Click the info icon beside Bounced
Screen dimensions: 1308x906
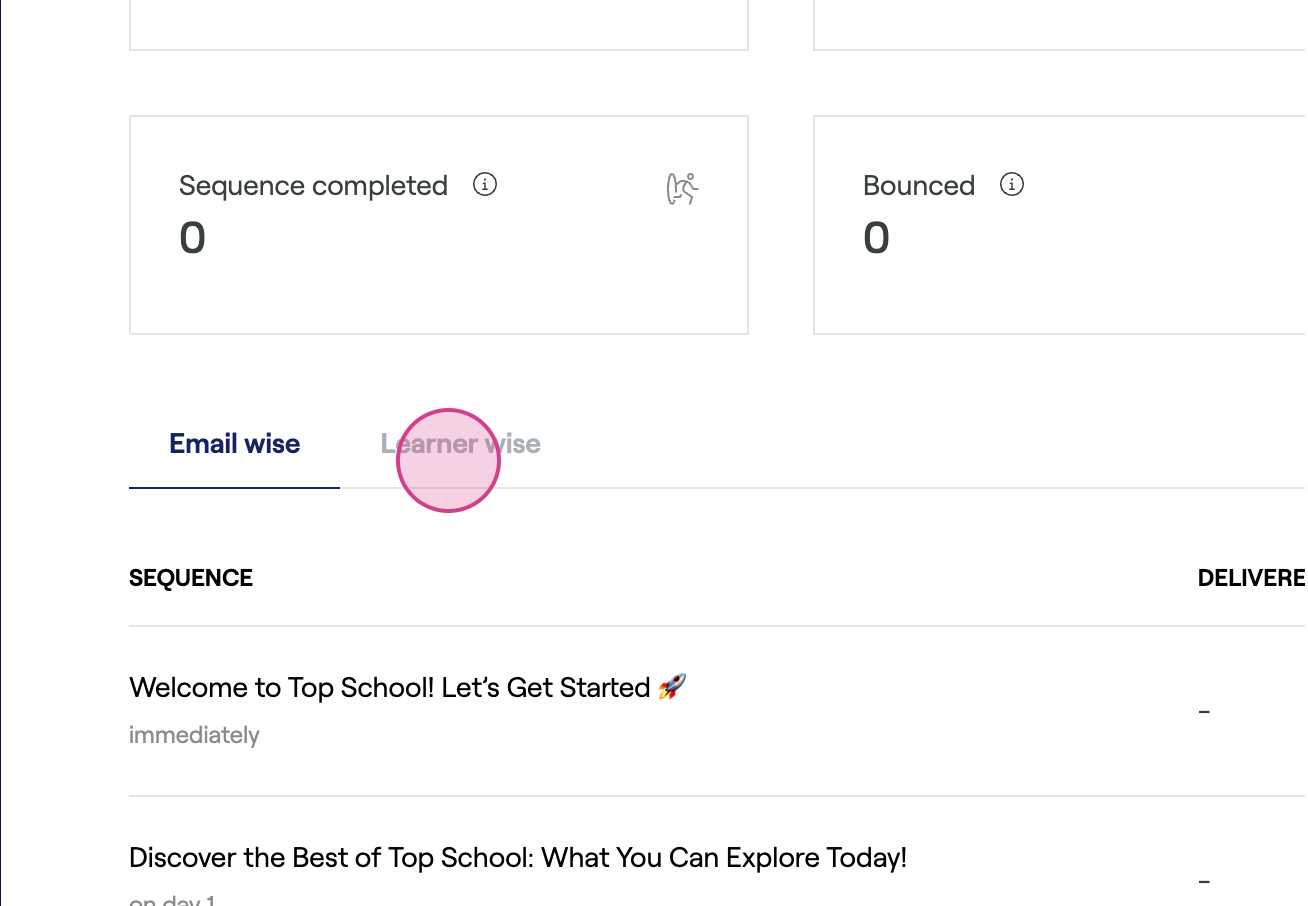[x=1012, y=185]
